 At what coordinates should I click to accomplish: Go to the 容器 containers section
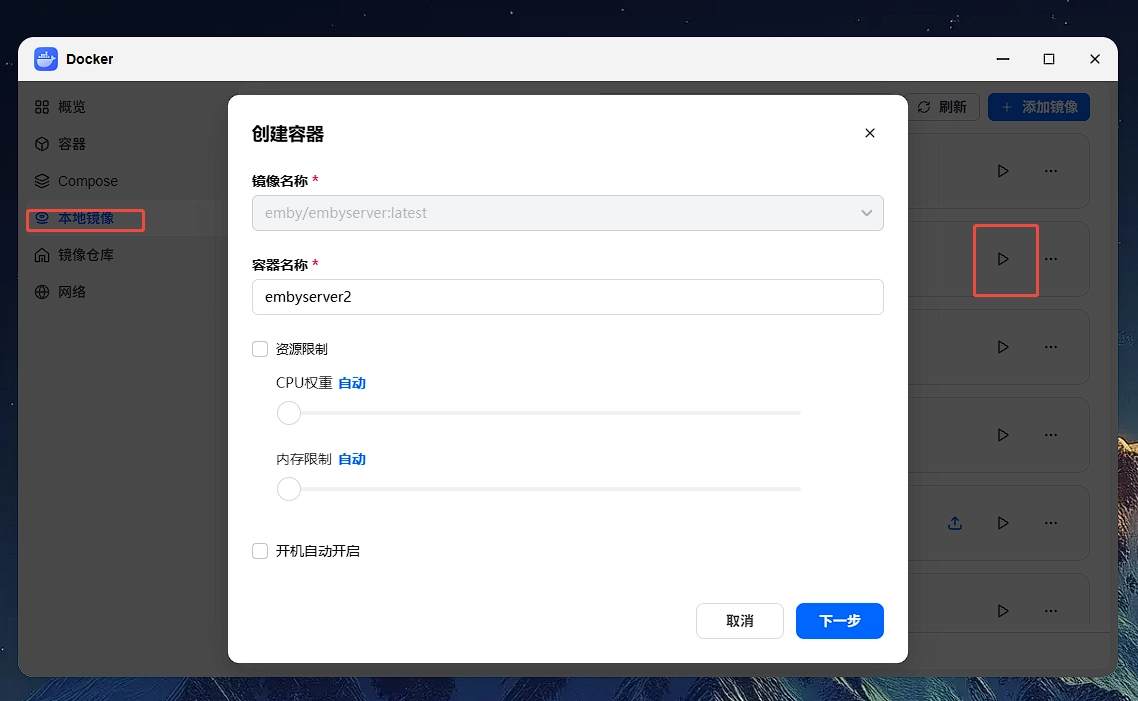[60, 144]
